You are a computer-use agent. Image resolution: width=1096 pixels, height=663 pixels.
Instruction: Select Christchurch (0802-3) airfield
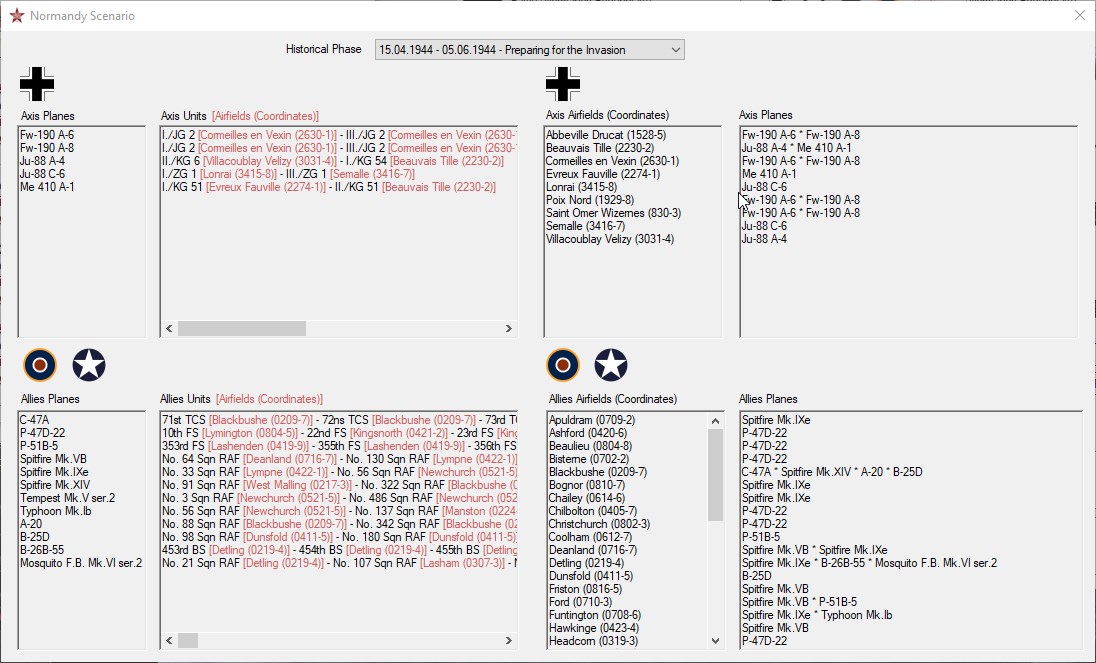coord(628,524)
